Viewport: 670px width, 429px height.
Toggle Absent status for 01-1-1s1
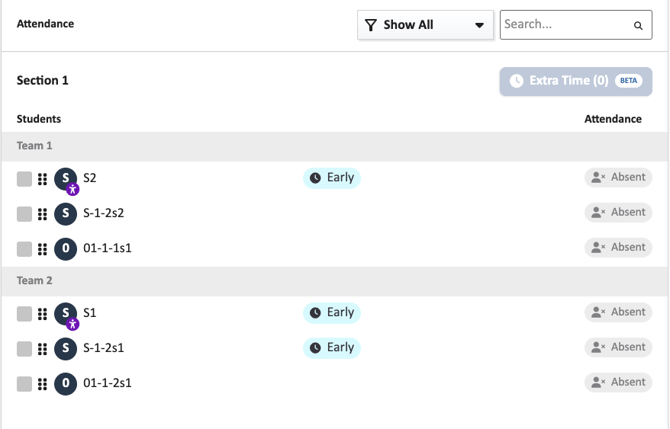[618, 247]
